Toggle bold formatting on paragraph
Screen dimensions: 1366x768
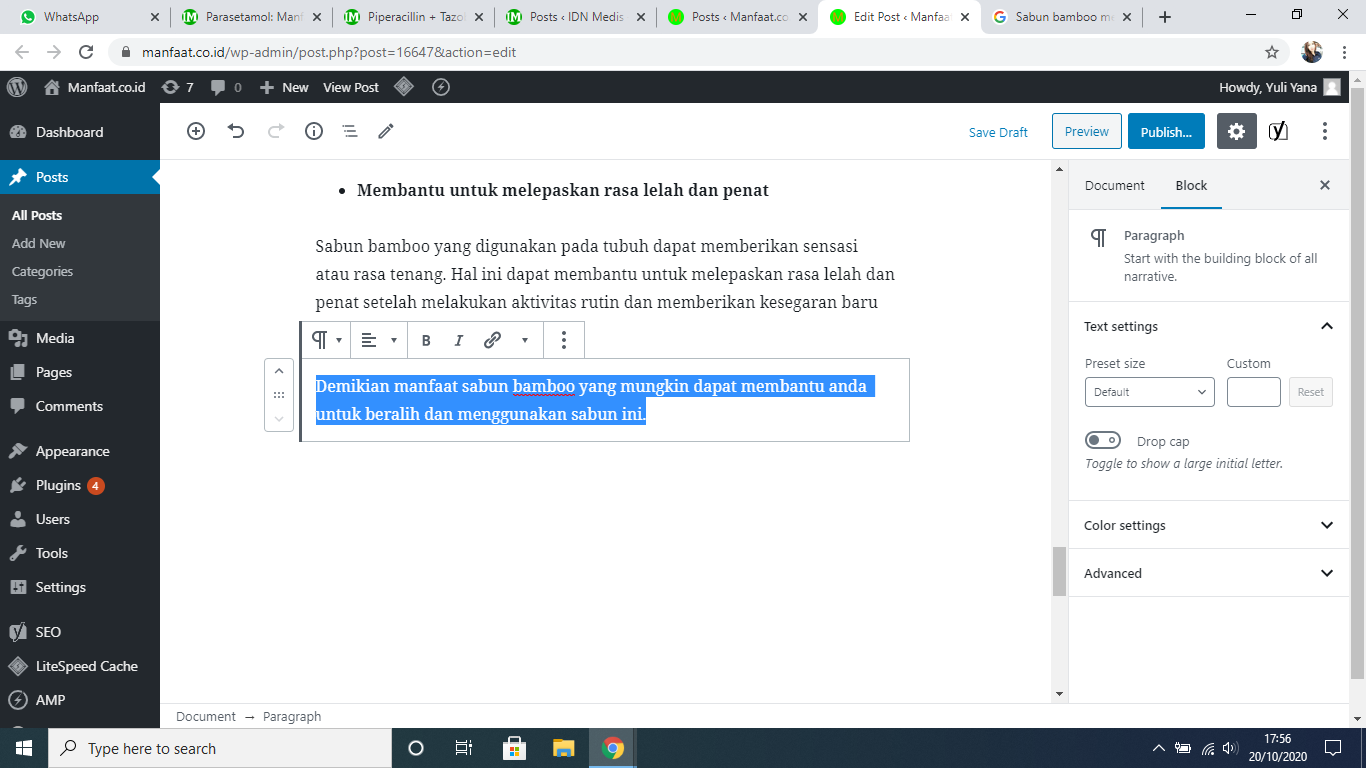click(x=426, y=340)
